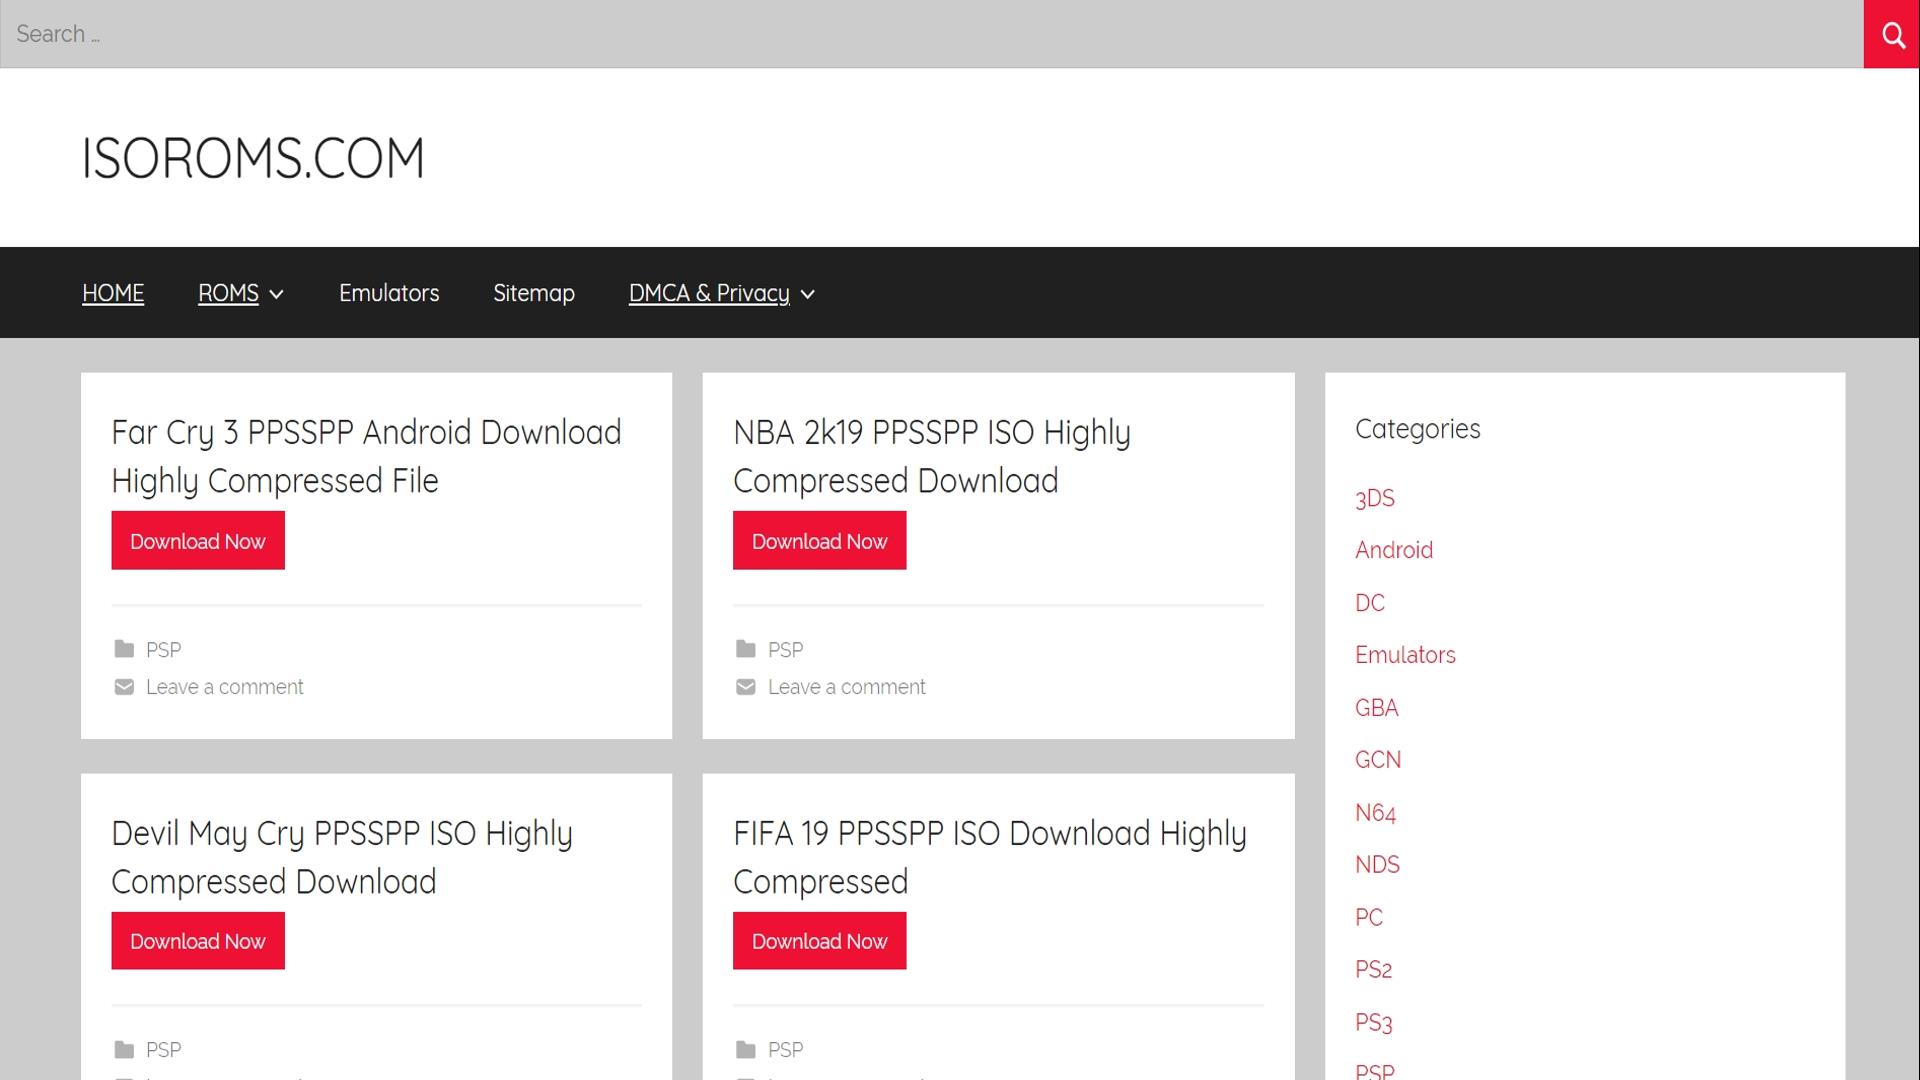Image resolution: width=1920 pixels, height=1080 pixels.
Task: Leave a comment on NBA 2k19 post
Action: pyautogui.click(x=847, y=687)
